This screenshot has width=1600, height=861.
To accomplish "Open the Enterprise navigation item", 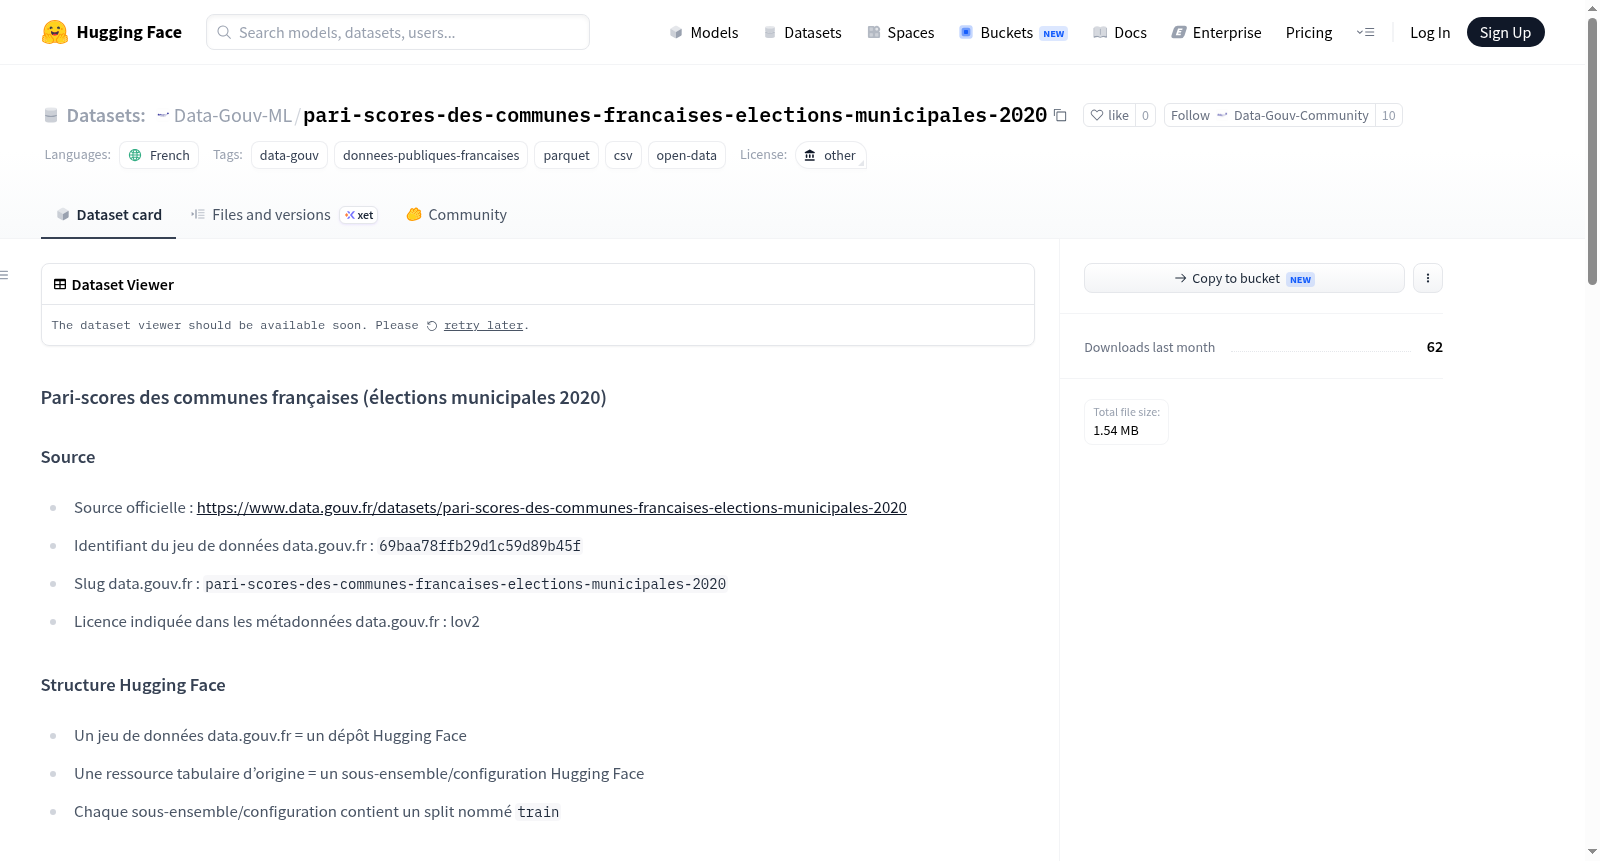I will click(x=1216, y=32).
